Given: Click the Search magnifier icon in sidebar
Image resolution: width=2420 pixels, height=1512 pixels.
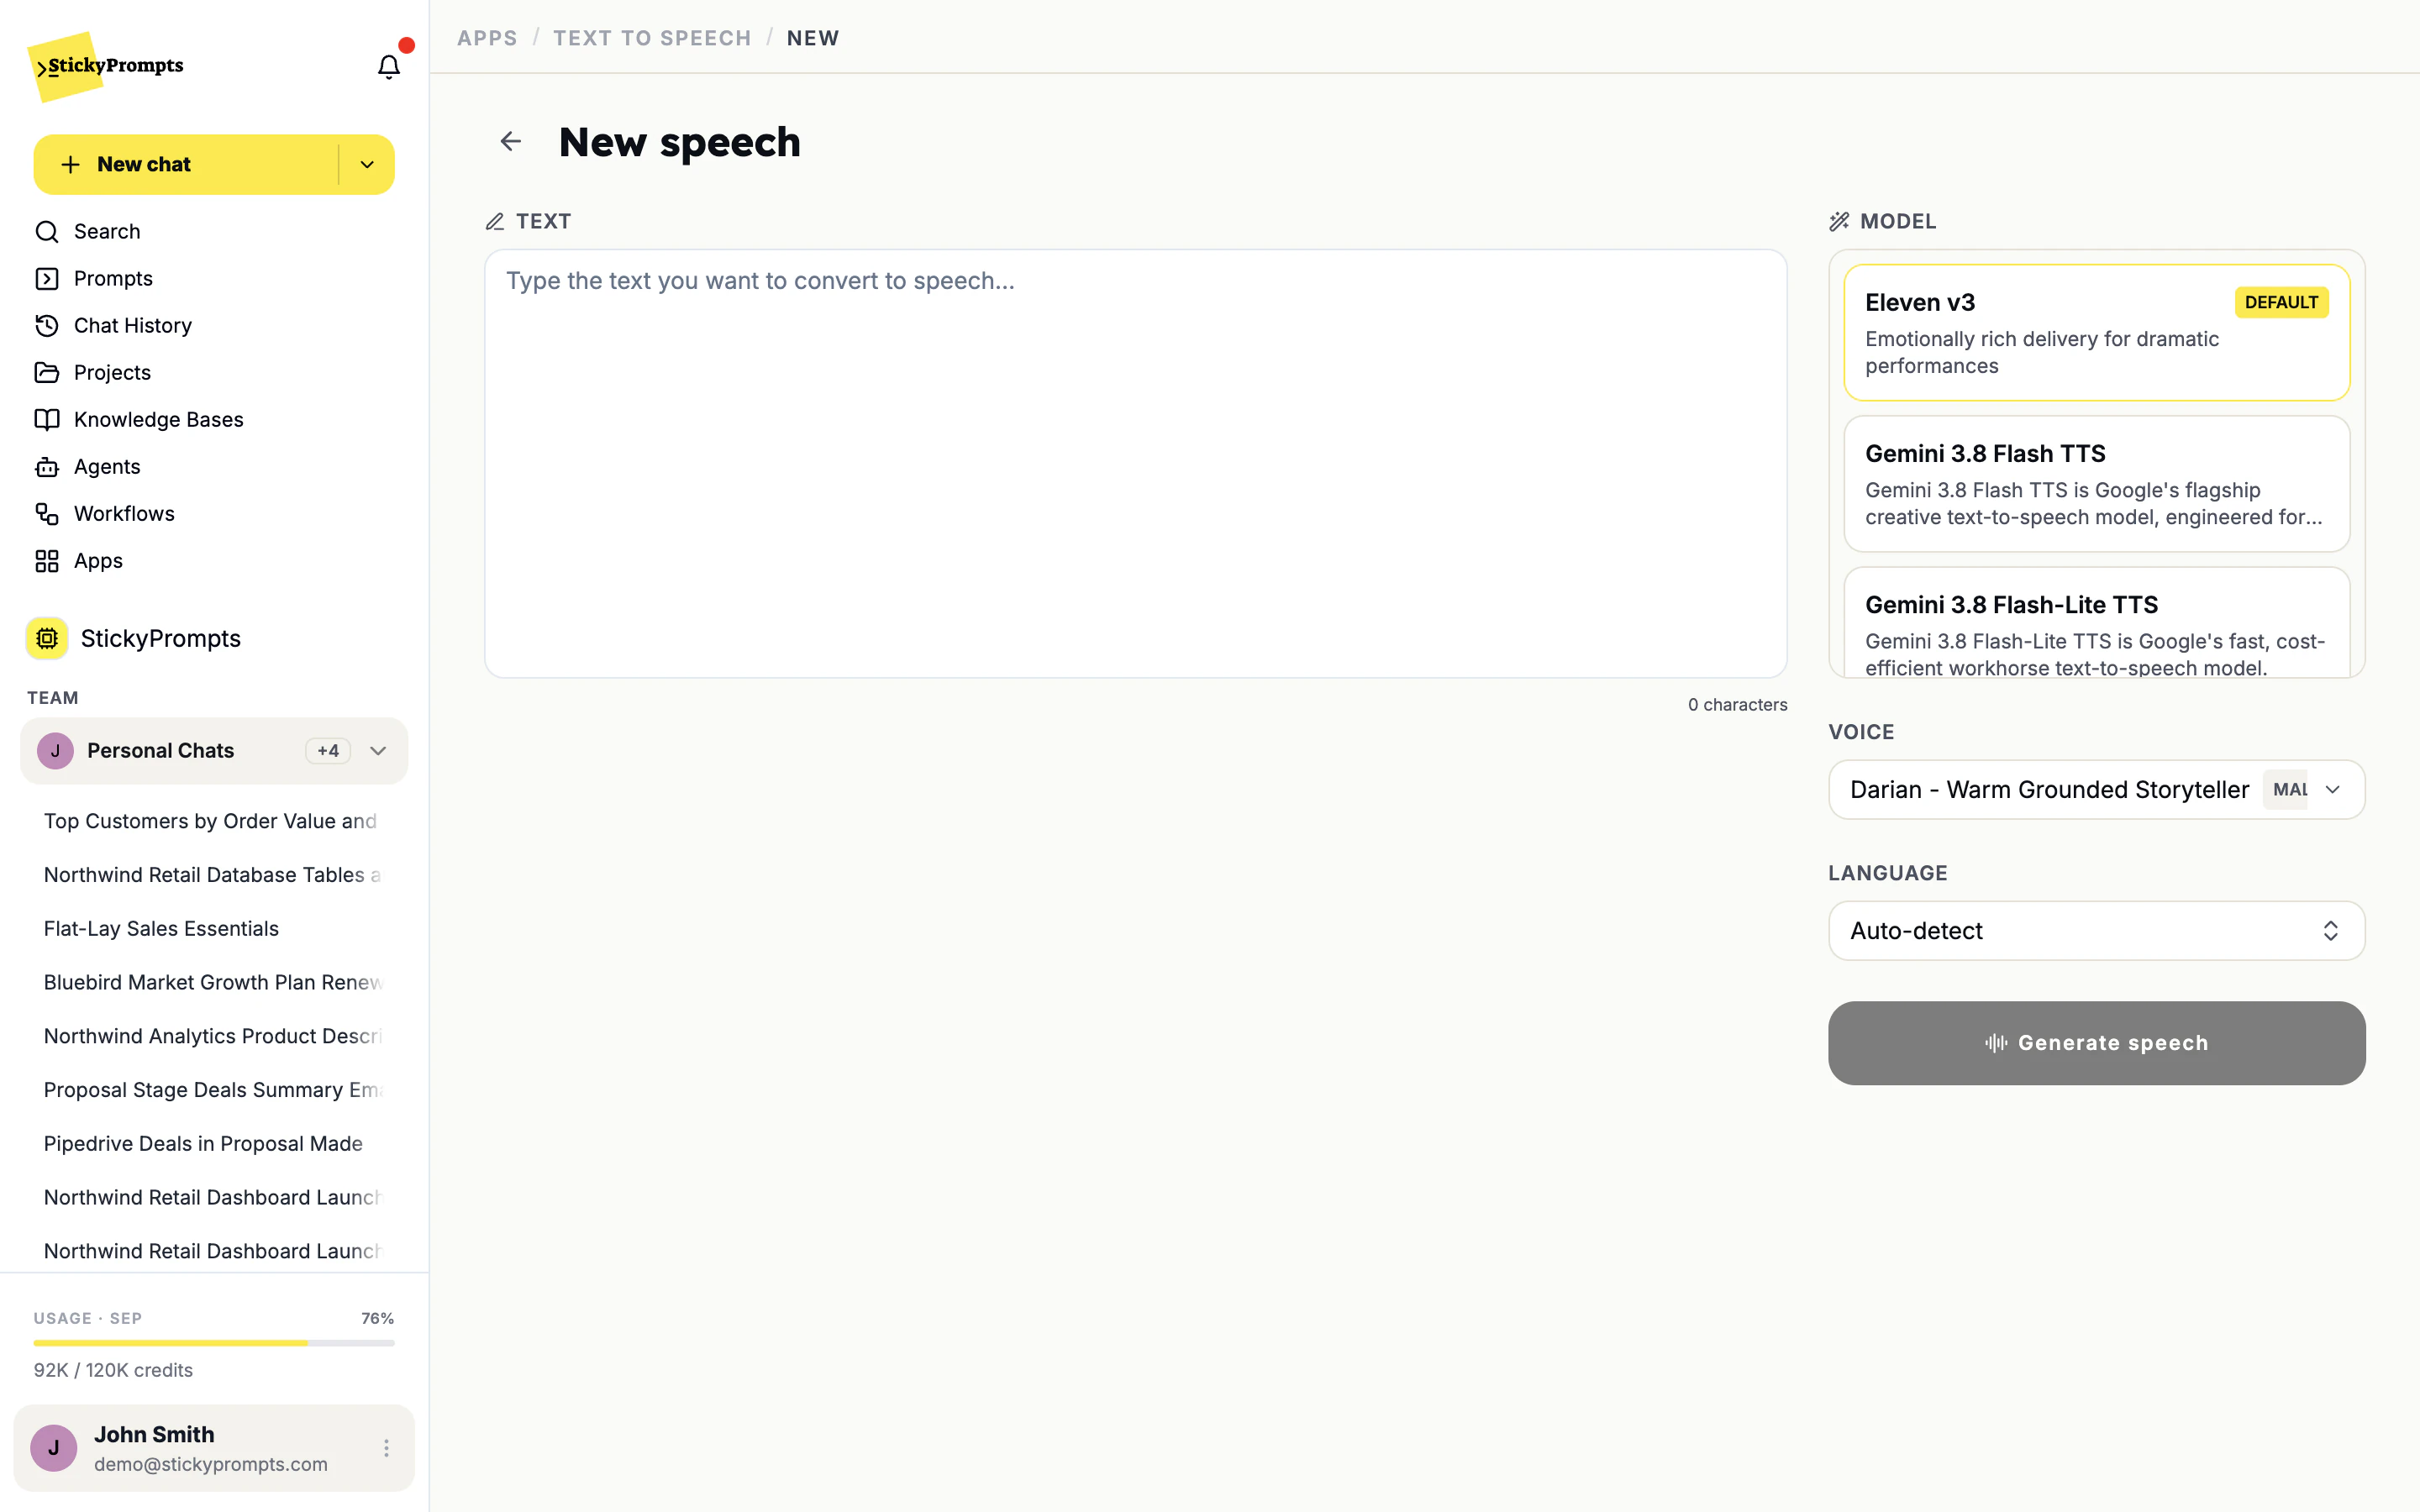Looking at the screenshot, I should 47,232.
